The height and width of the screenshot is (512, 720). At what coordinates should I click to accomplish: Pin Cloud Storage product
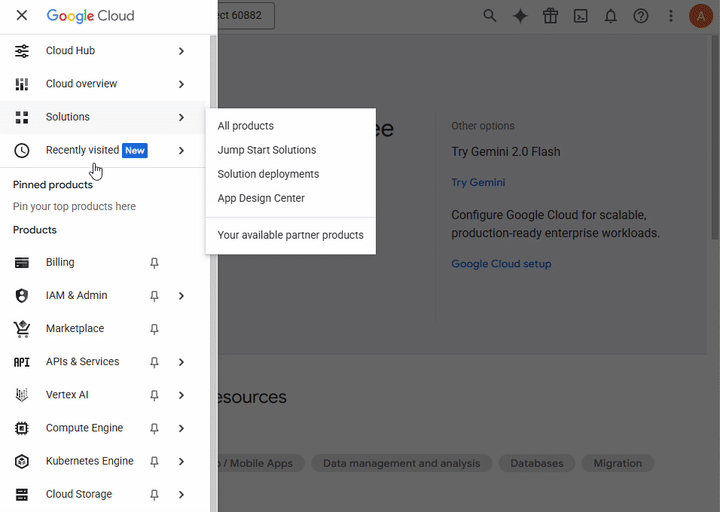[x=154, y=495]
